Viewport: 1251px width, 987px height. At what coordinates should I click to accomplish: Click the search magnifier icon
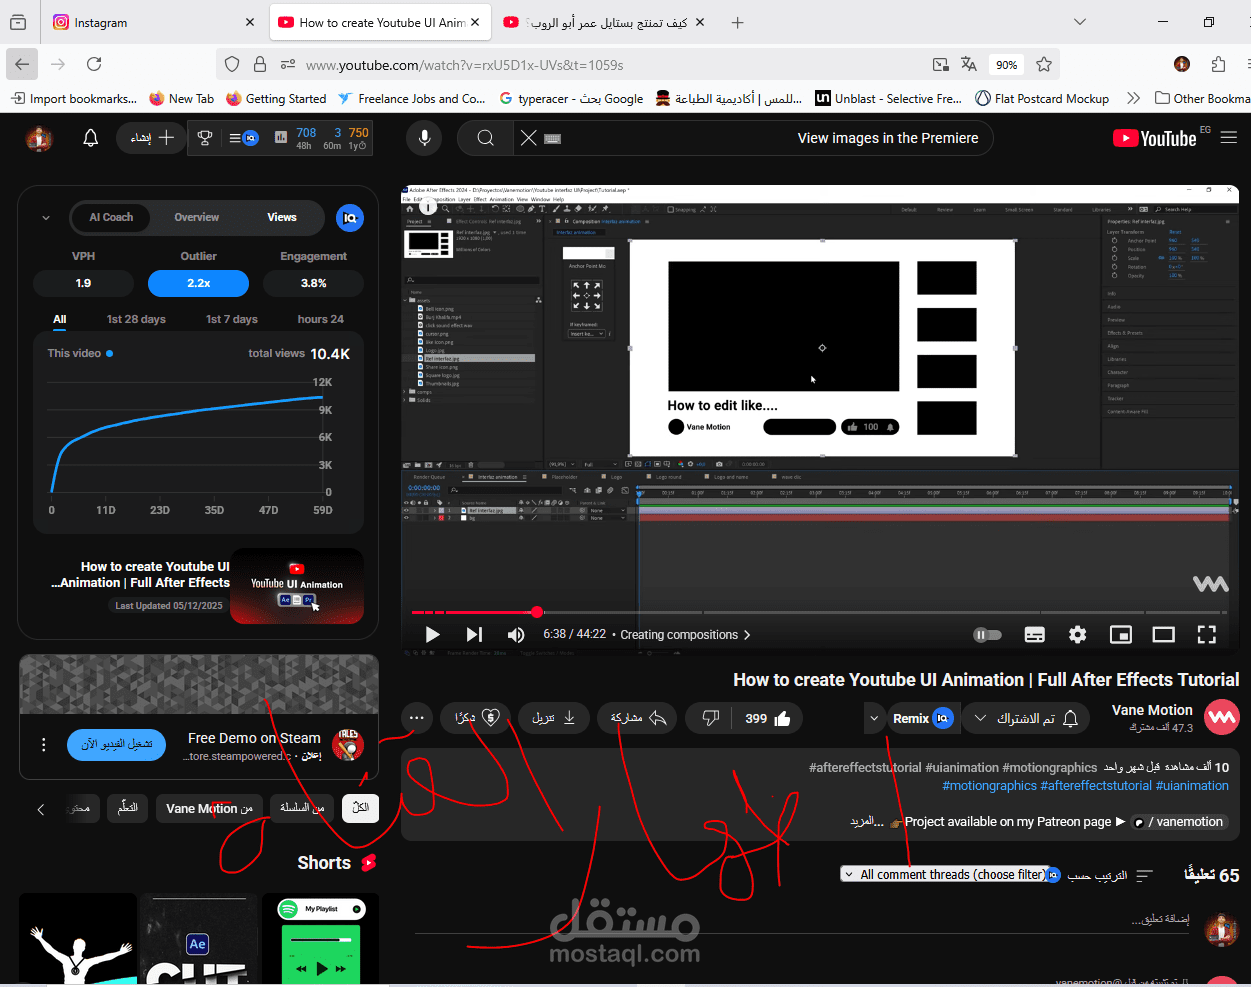[x=485, y=138]
